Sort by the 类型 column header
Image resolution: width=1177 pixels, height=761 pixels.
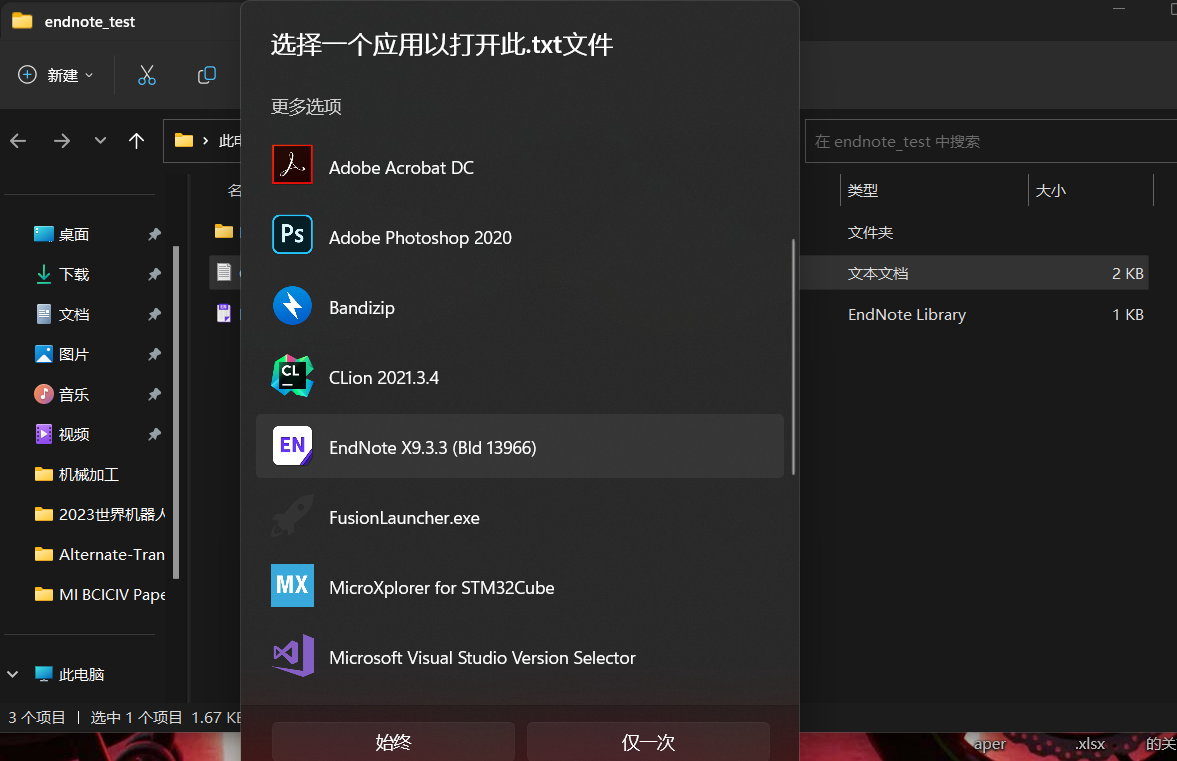pos(862,190)
